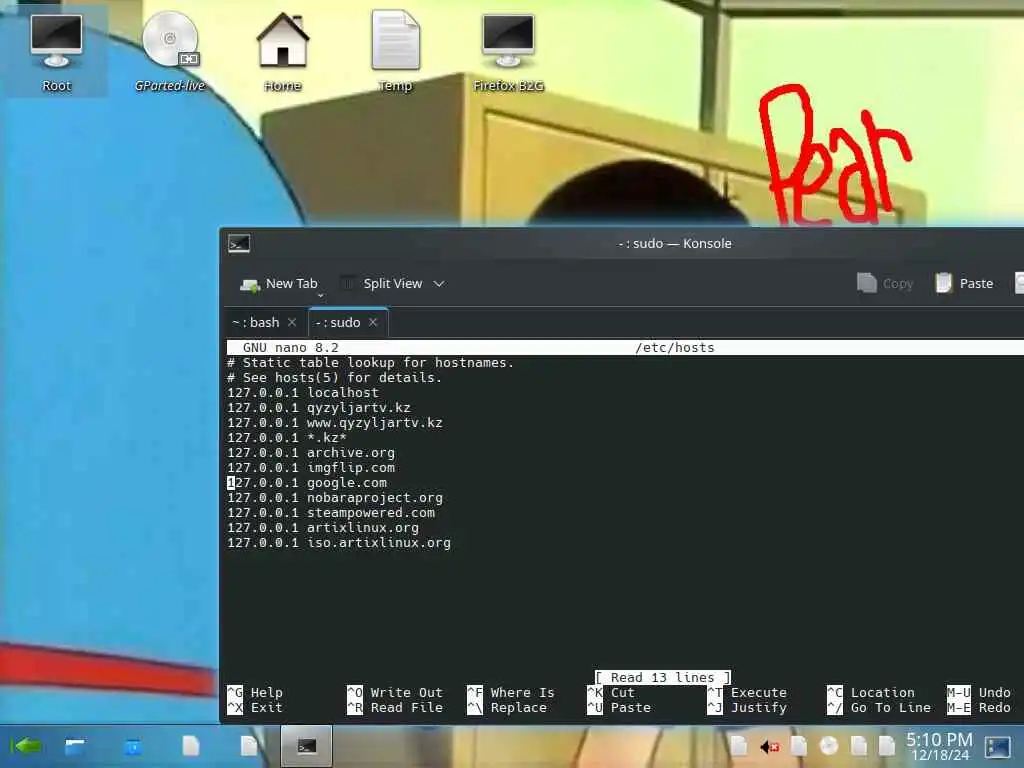Open the New Tab profile dropdown arrow
This screenshot has height=768, width=1024.
pyautogui.click(x=321, y=295)
